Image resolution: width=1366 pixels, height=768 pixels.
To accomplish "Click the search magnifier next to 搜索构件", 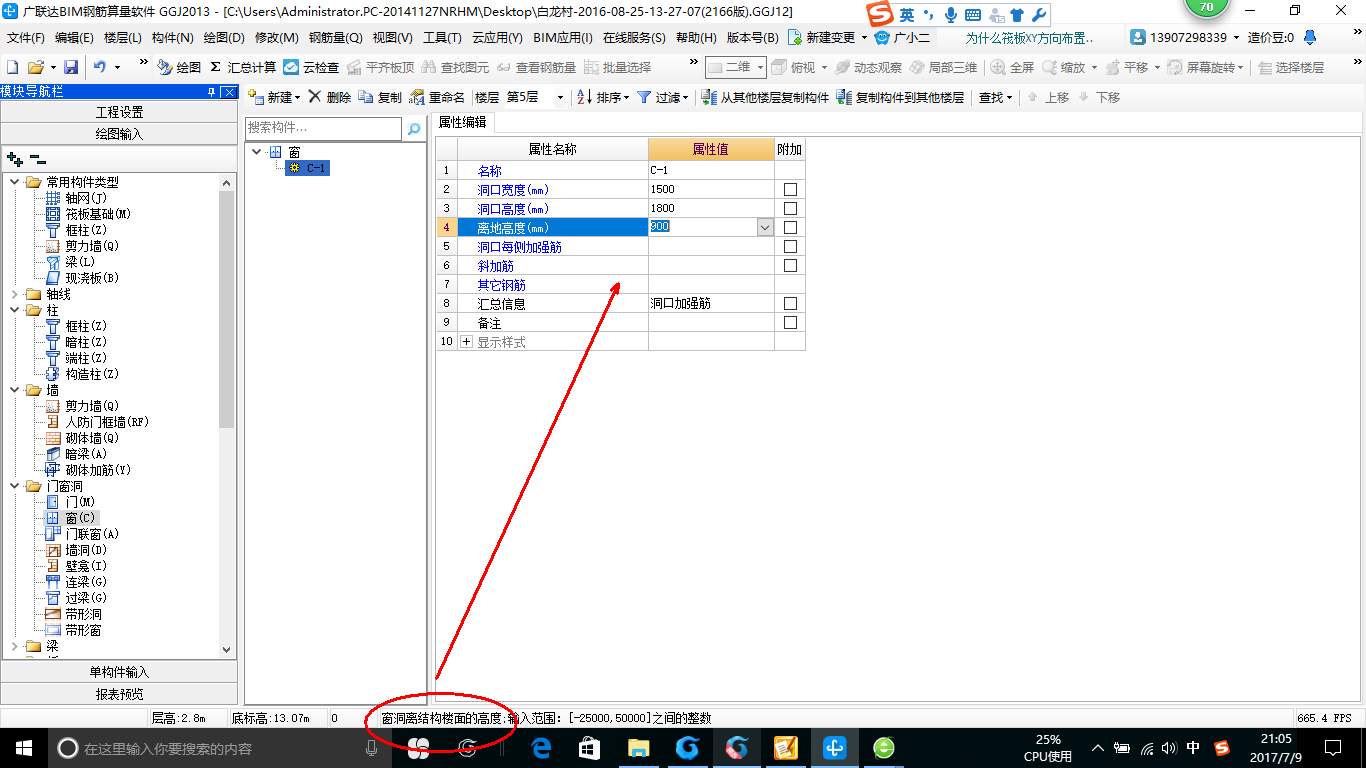I will pos(414,129).
